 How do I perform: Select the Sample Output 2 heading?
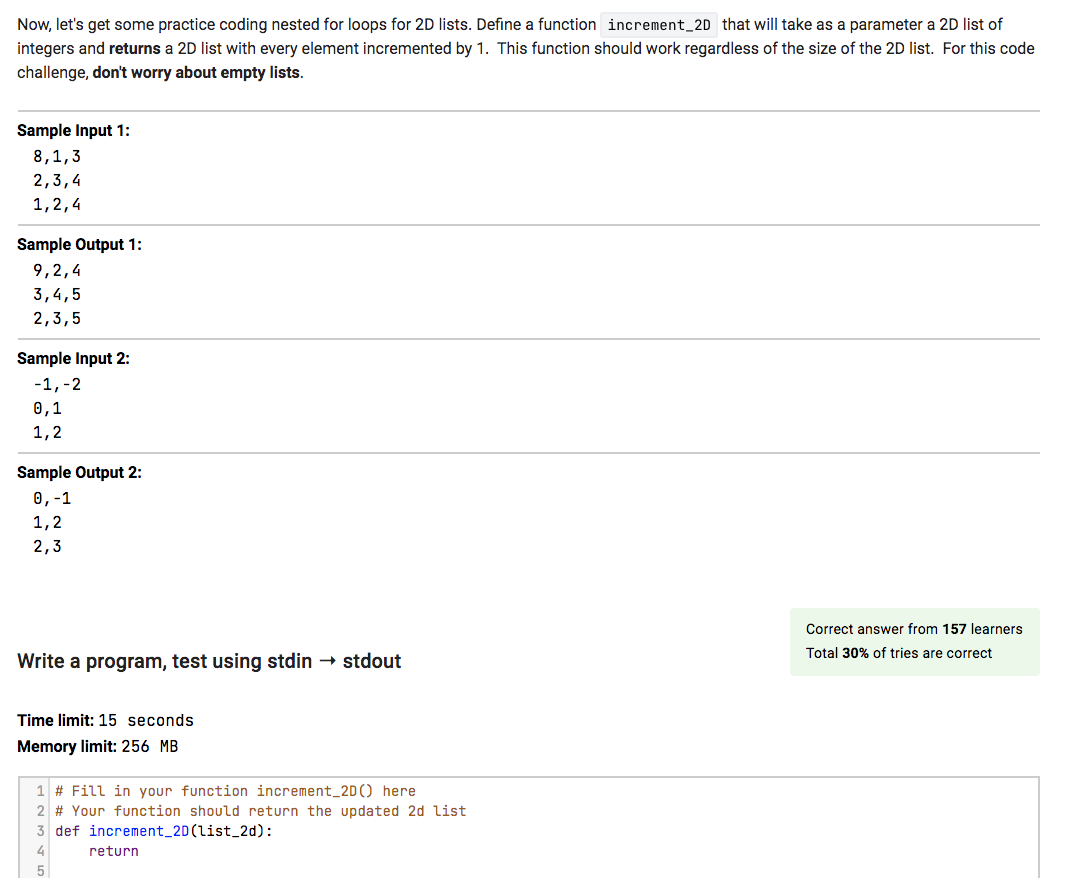pos(78,472)
